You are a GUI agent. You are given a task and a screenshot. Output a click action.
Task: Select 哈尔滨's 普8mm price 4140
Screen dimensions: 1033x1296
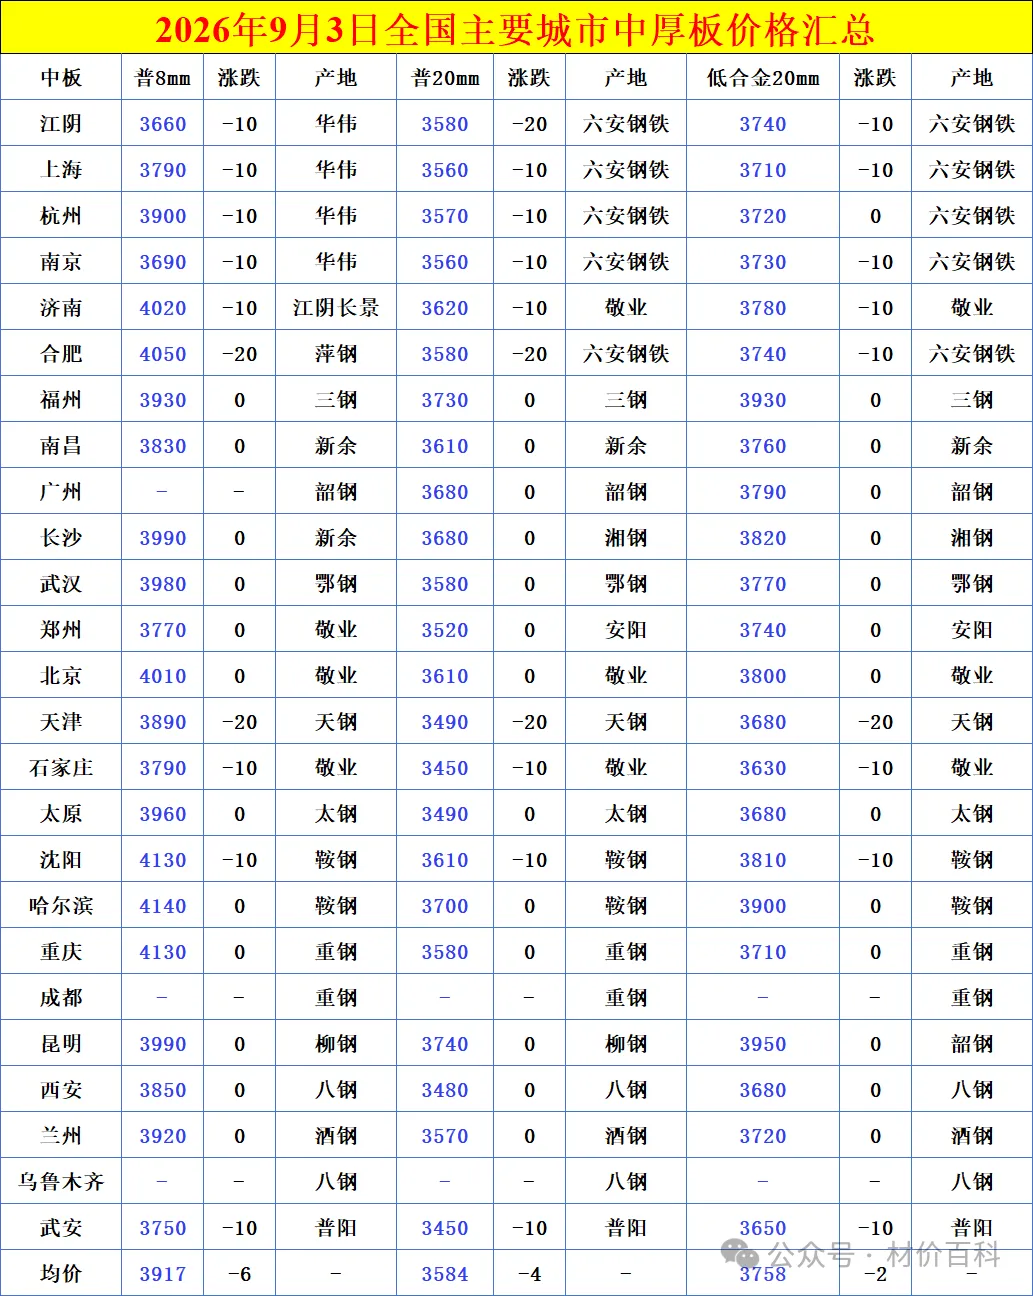(163, 906)
